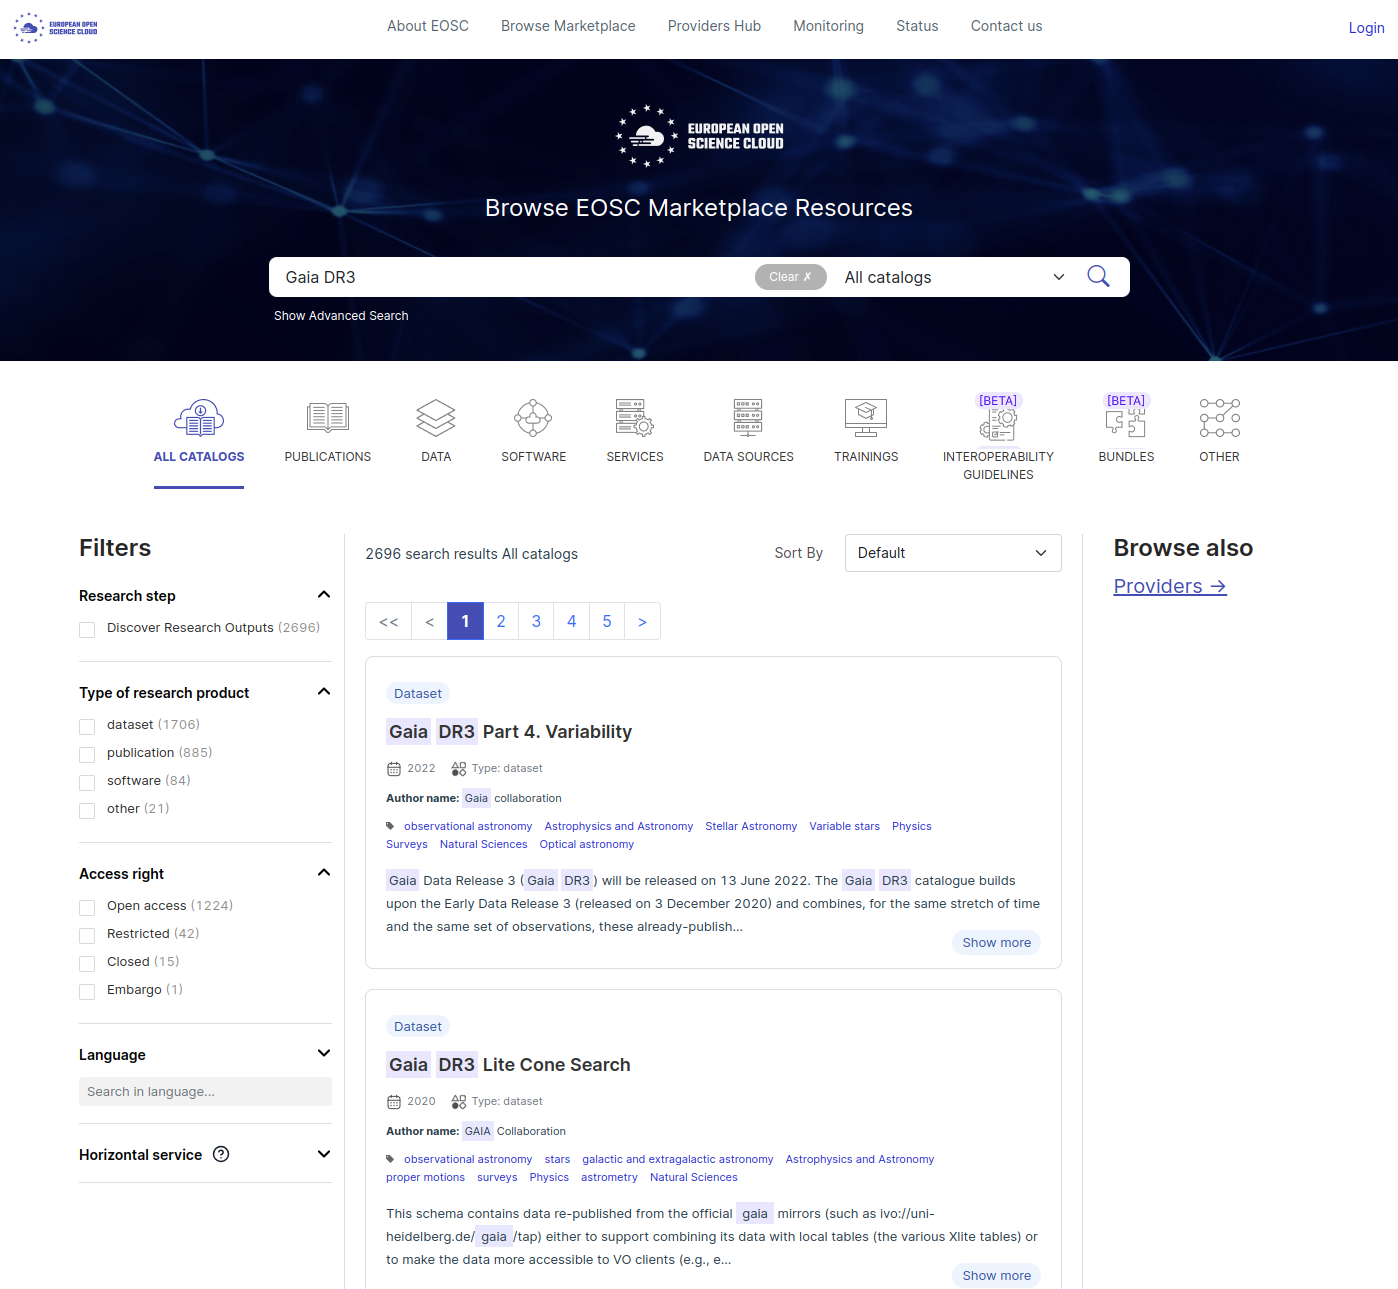Expand the Language filter section
Viewport: 1398px width, 1289px height.
pyautogui.click(x=324, y=1053)
